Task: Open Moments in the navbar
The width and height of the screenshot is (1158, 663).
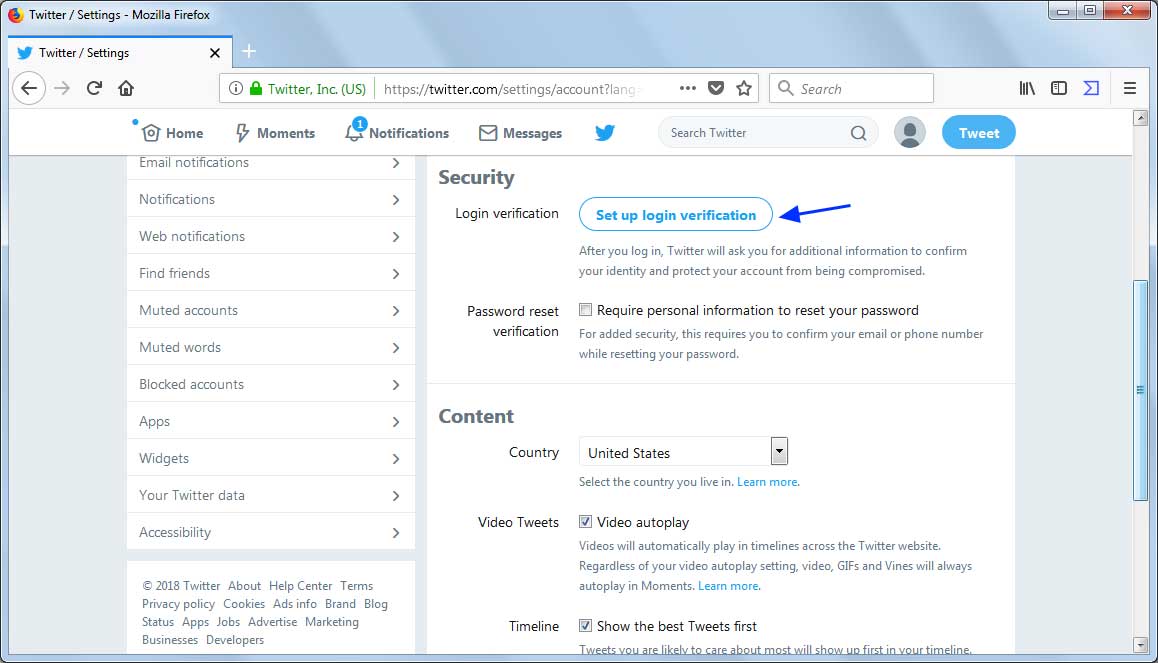Action: [275, 133]
